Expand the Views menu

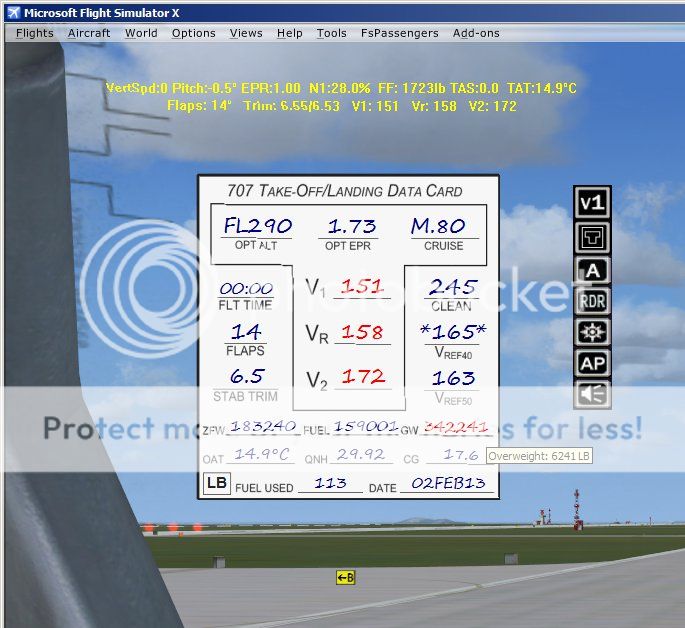pos(246,33)
